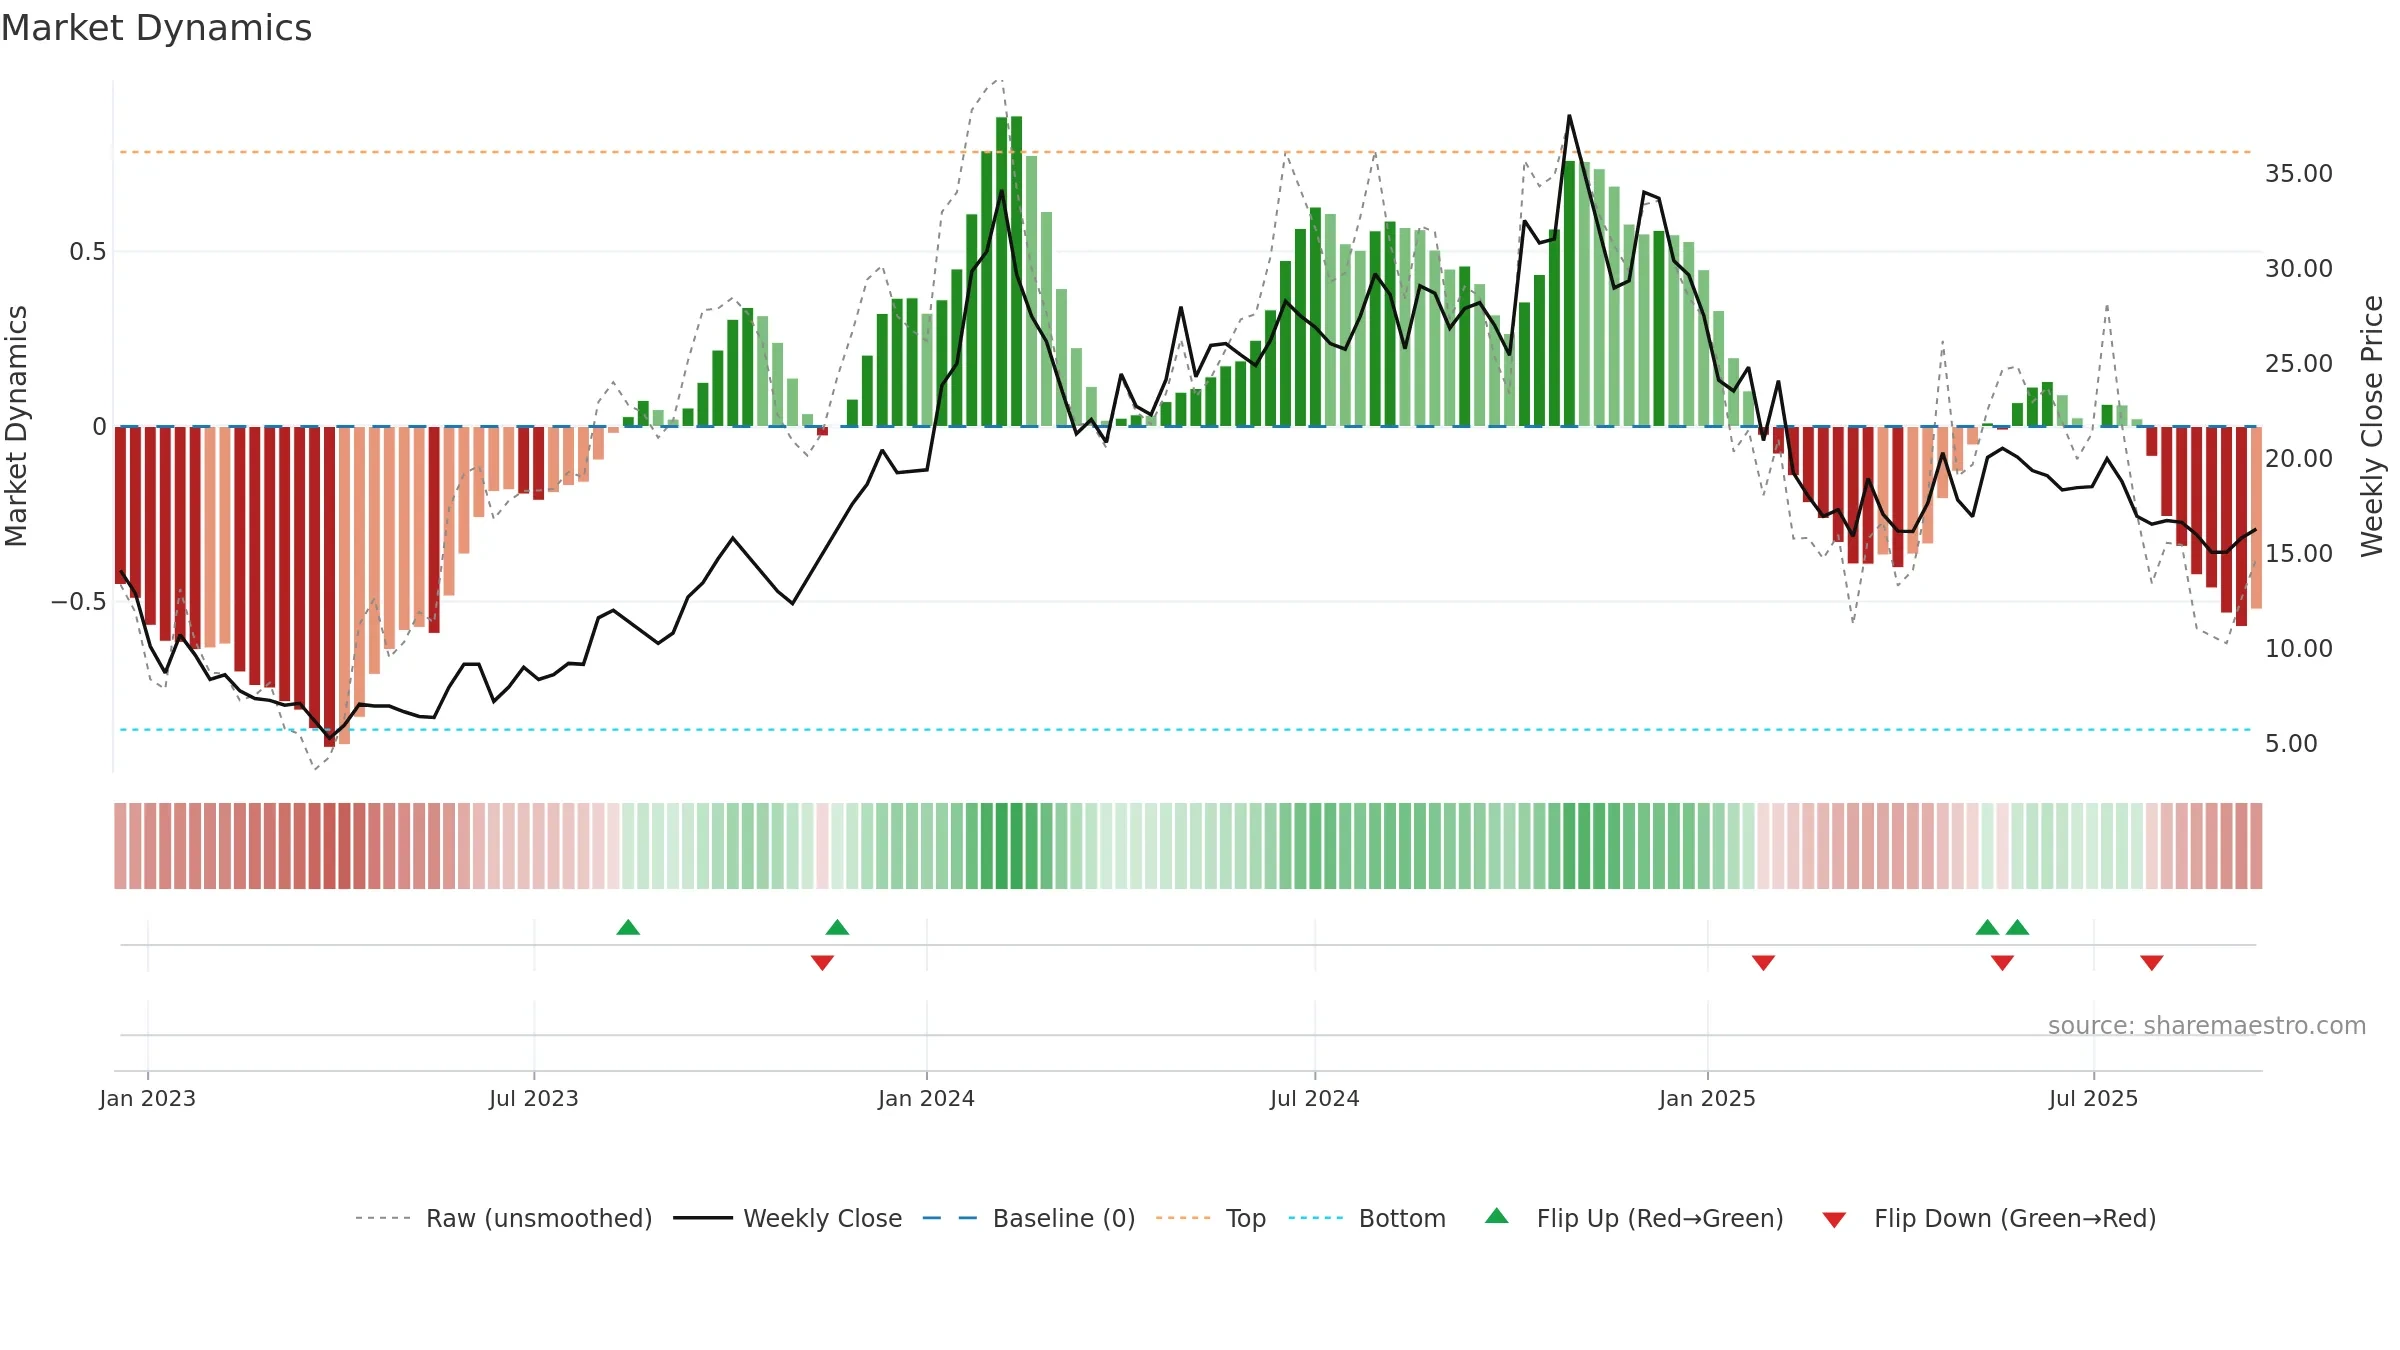2400x1350 pixels.
Task: Click the 35.00 price axis value
Action: [2299, 173]
